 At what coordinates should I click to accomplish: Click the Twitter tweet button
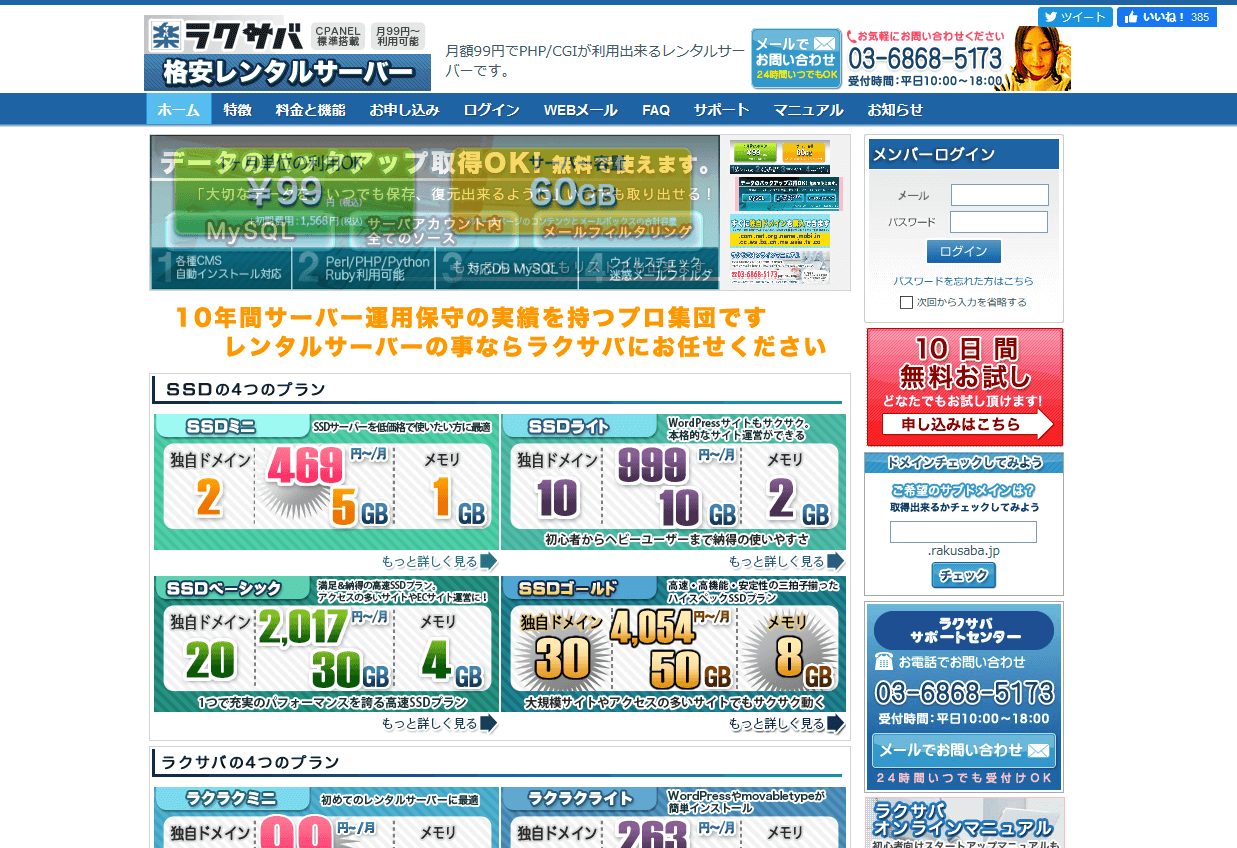(x=1075, y=17)
